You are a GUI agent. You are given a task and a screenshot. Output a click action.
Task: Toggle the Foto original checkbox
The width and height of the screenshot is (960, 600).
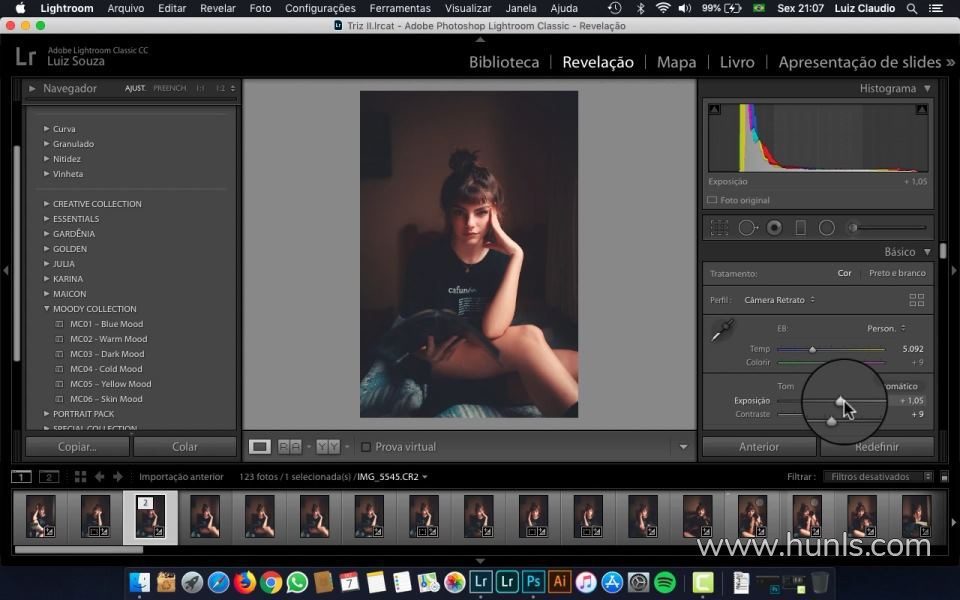click(x=712, y=200)
